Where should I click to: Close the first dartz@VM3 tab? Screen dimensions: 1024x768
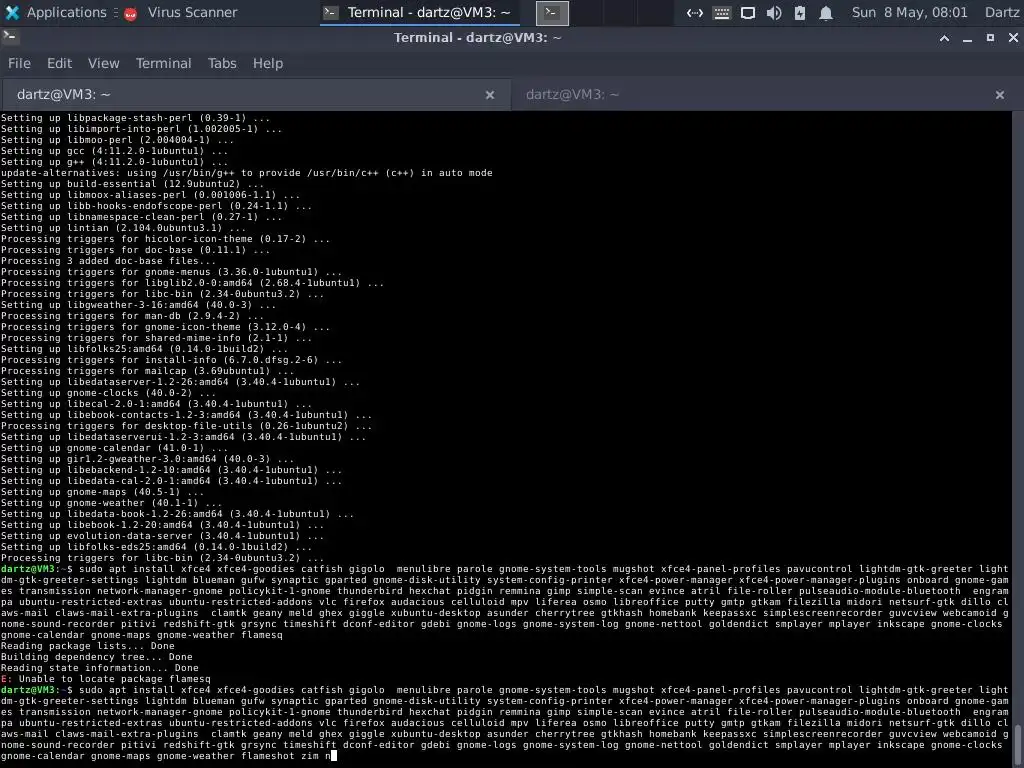tap(490, 95)
